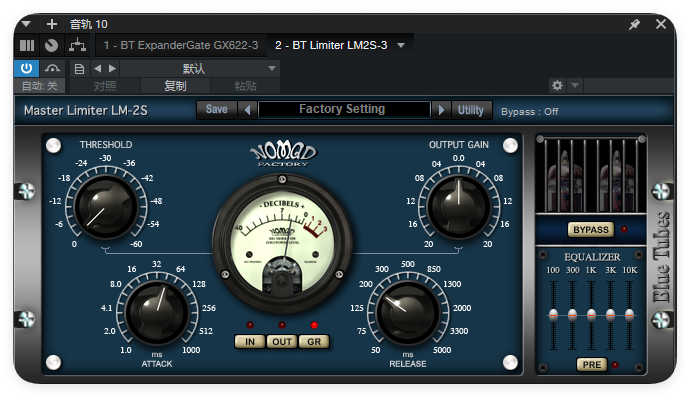Go to previous Factory Setting preset
690x397 pixels.
(247, 110)
